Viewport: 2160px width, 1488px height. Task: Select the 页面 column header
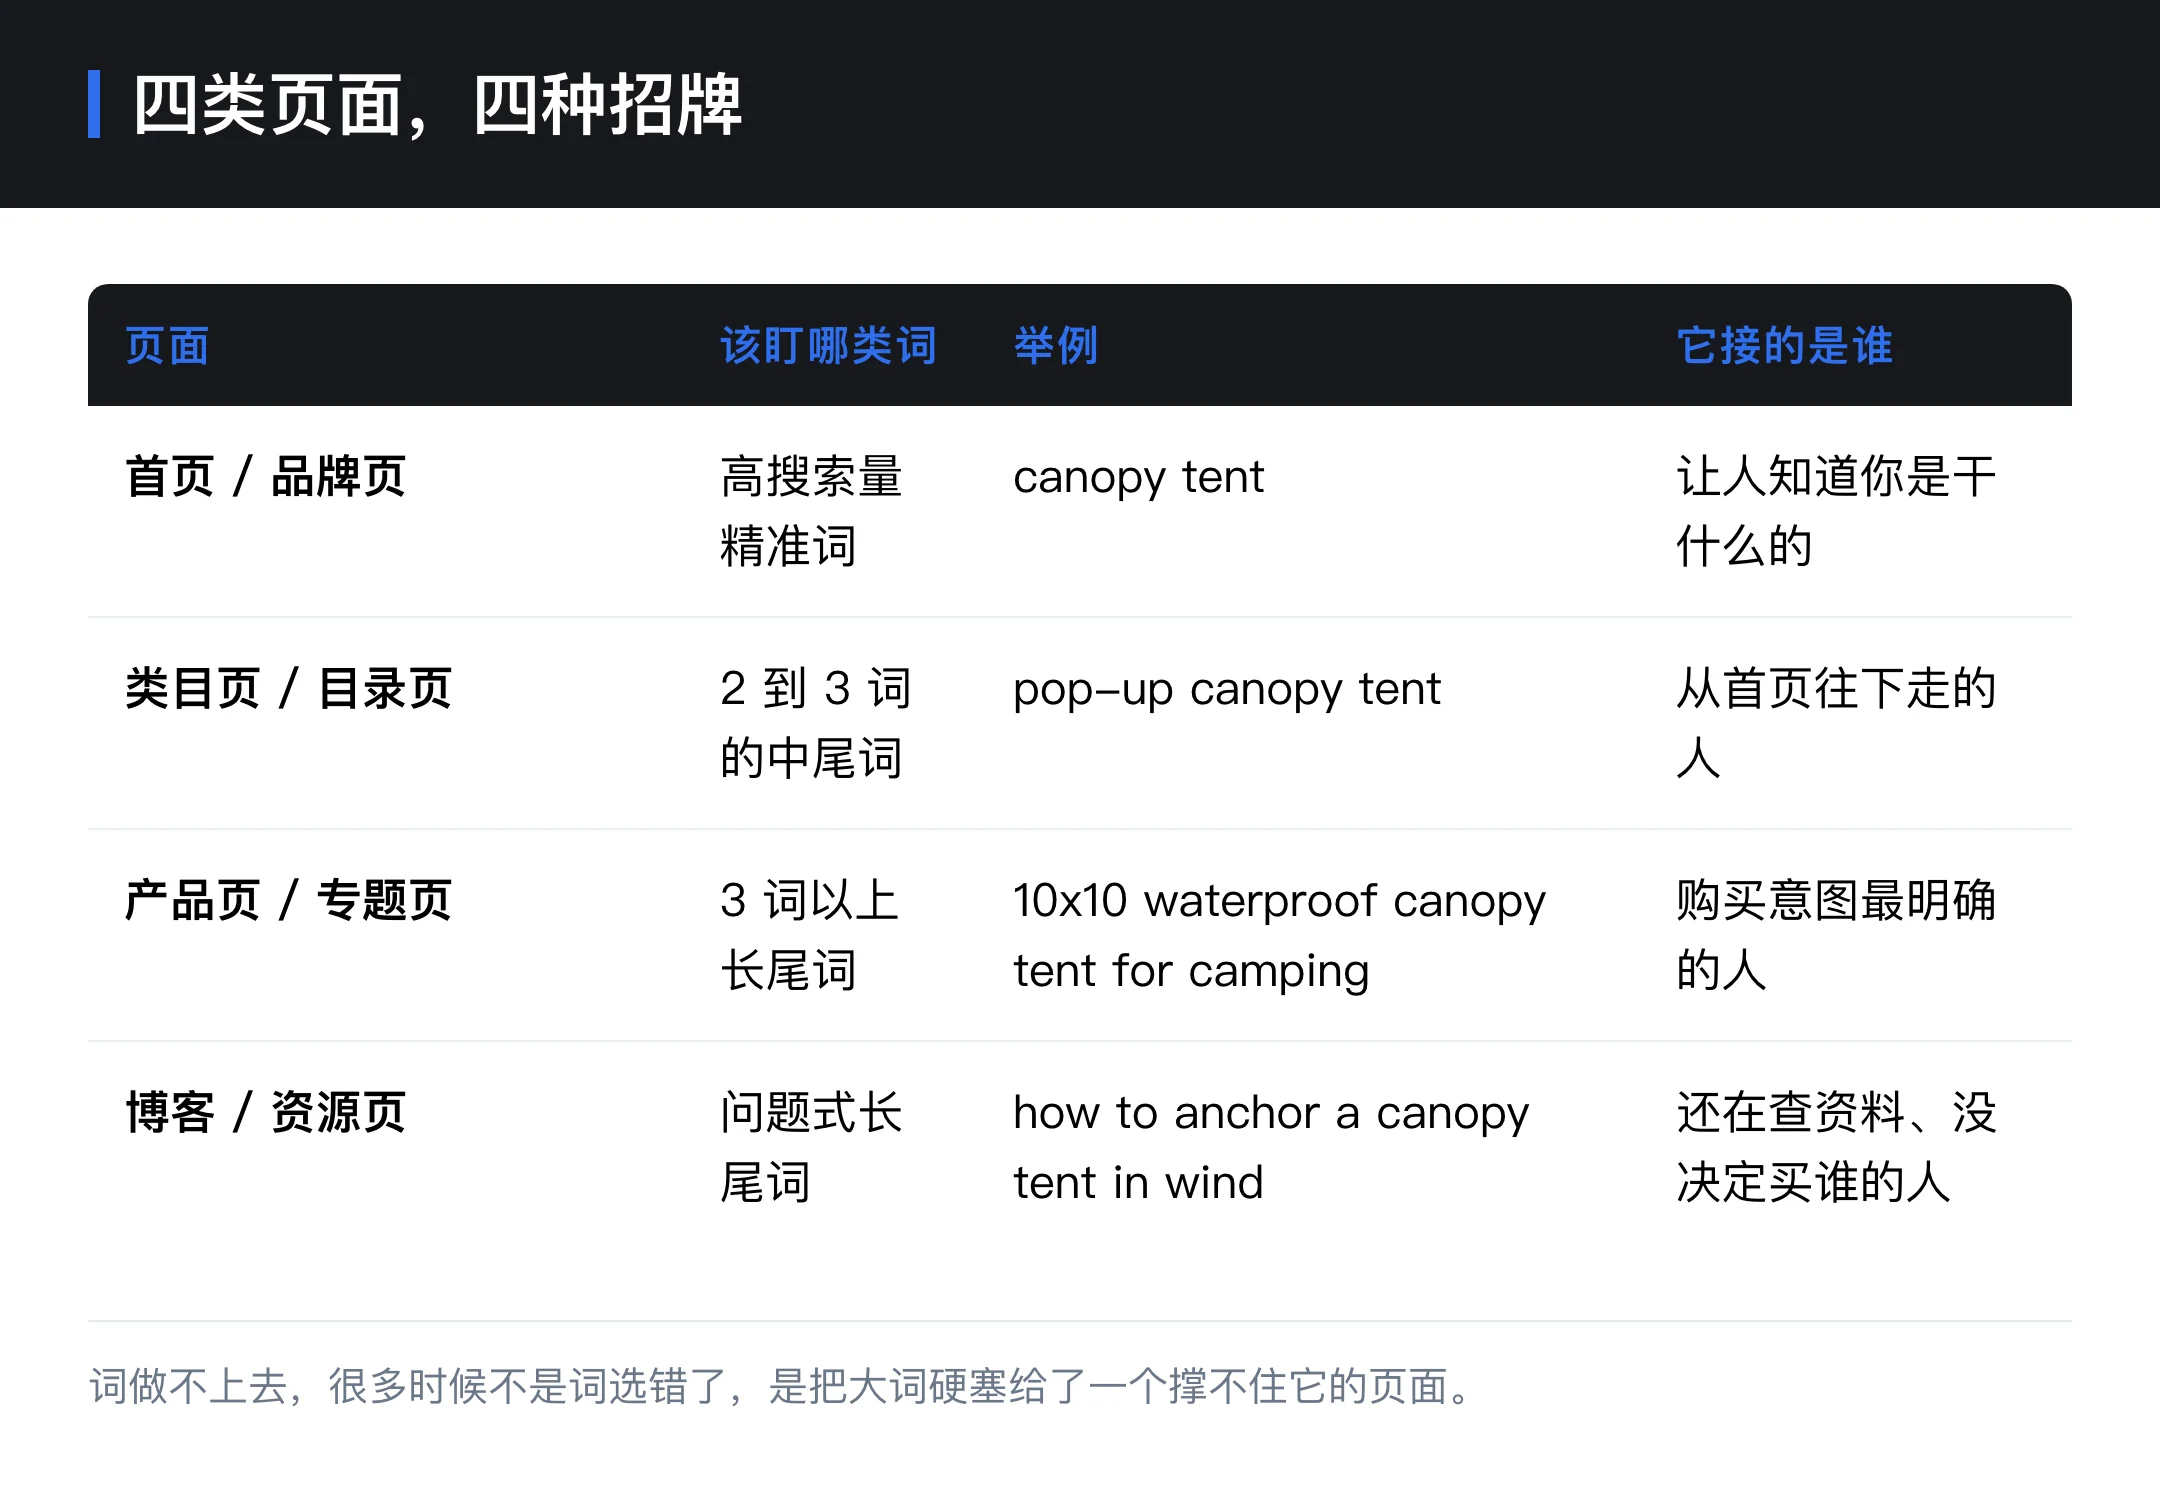pyautogui.click(x=167, y=346)
